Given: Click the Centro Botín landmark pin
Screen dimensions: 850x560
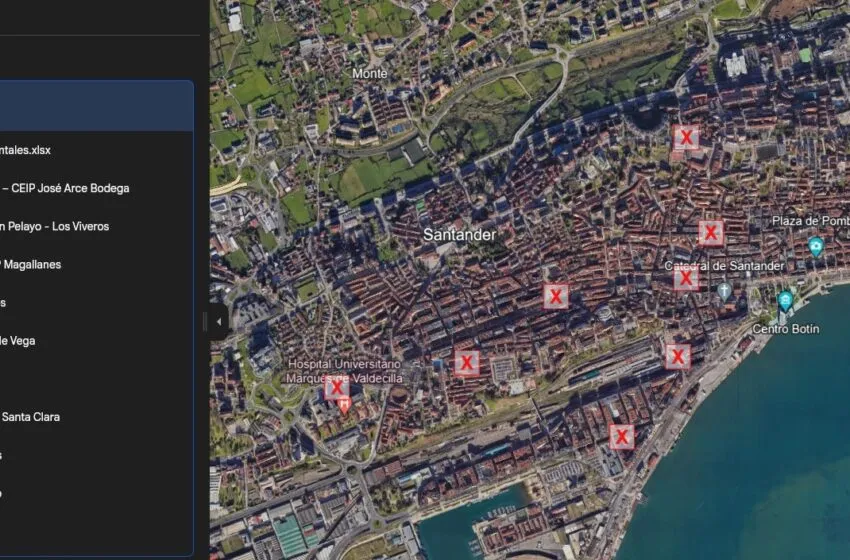Looking at the screenshot, I should pyautogui.click(x=785, y=300).
